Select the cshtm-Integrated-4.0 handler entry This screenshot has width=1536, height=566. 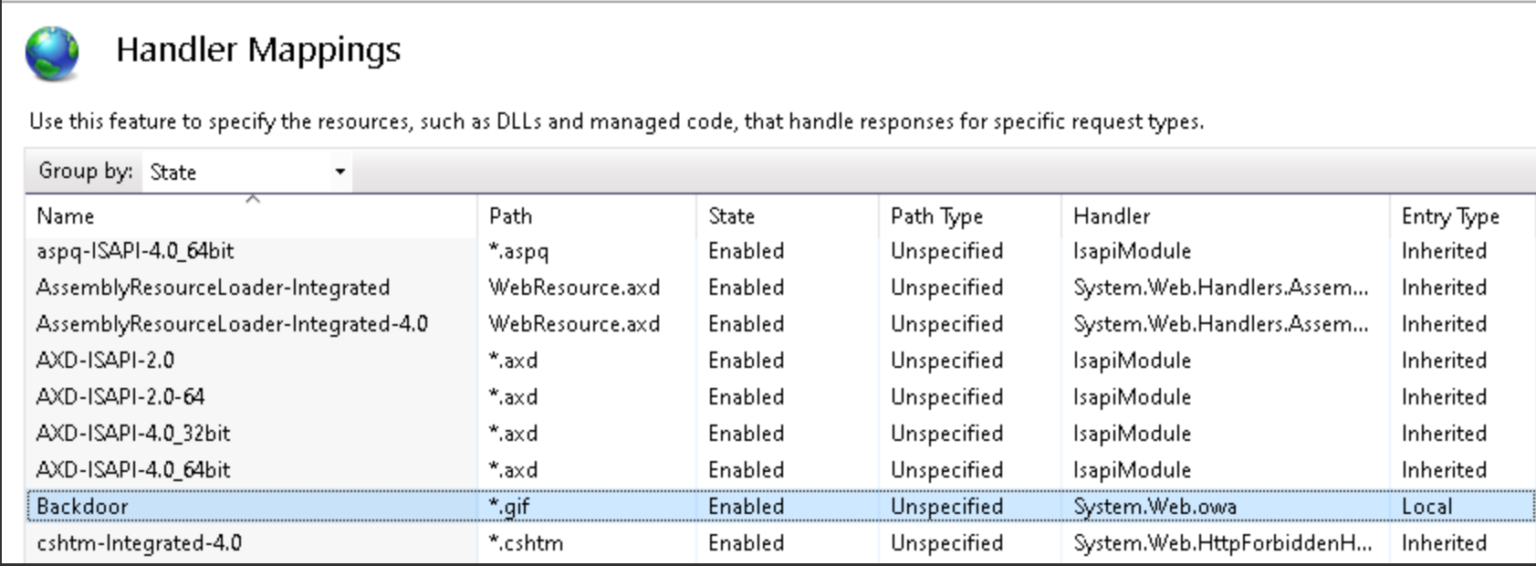click(138, 544)
